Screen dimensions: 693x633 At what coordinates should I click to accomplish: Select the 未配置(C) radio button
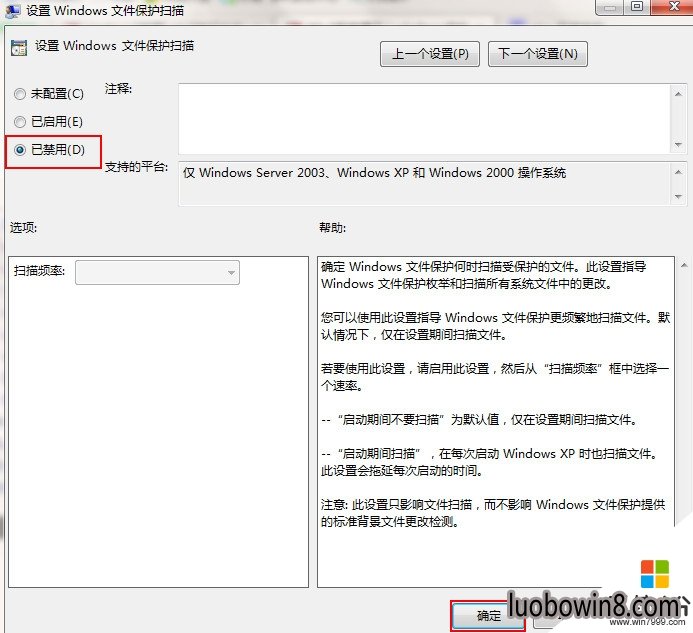click(x=20, y=94)
